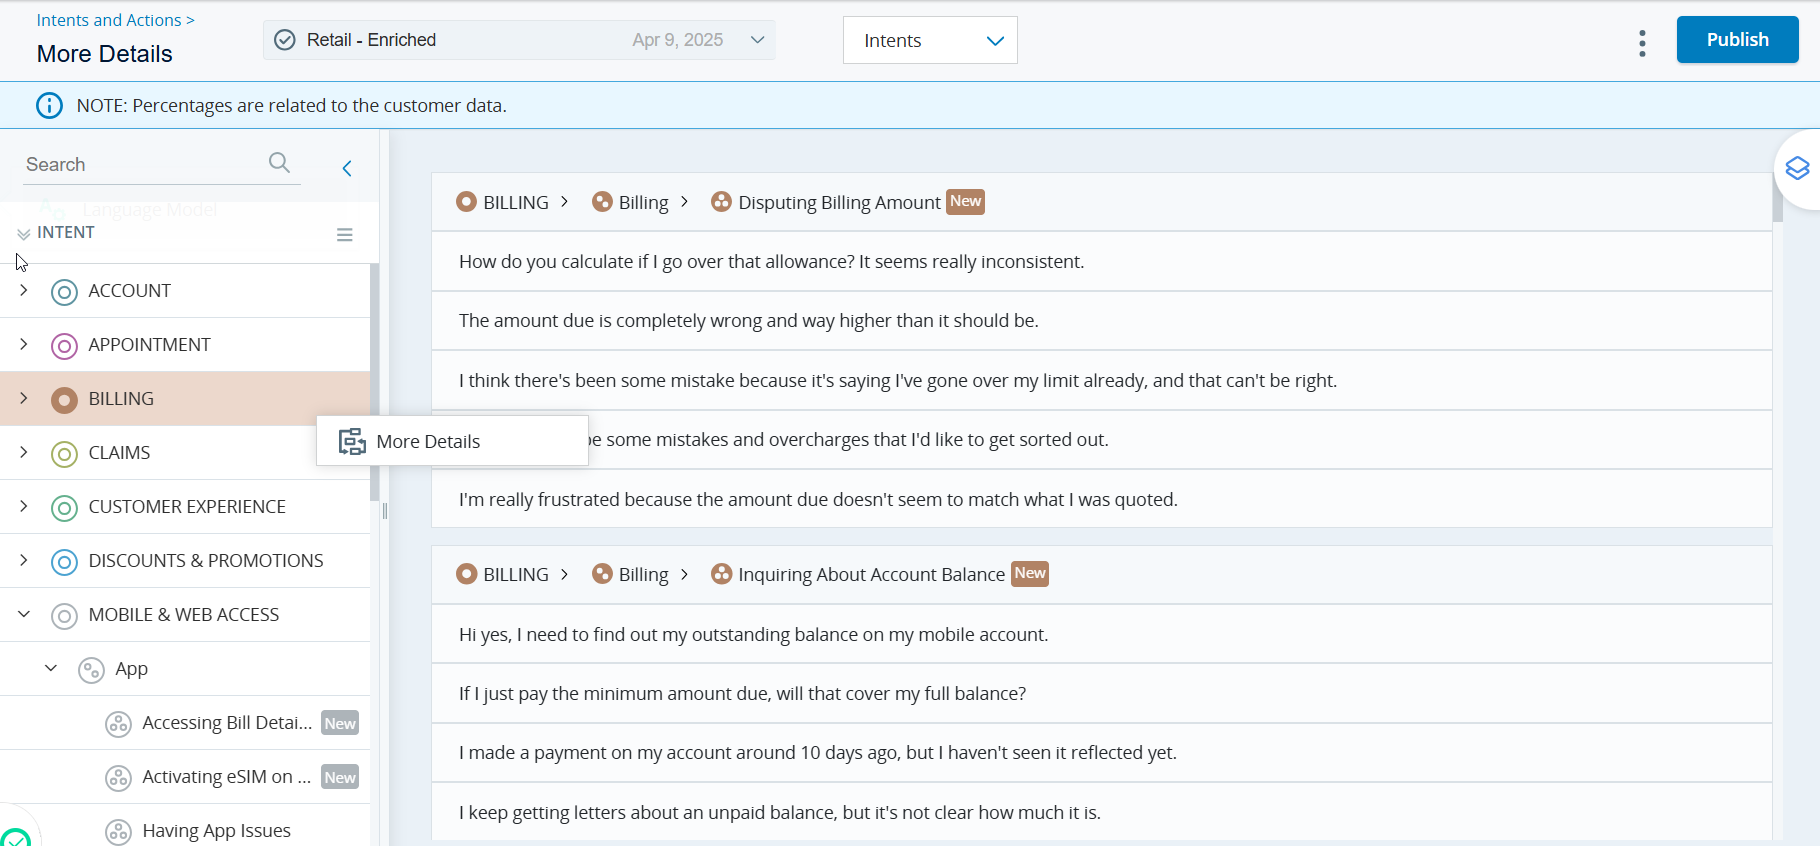The width and height of the screenshot is (1820, 846).
Task: Open the three-dot options menu
Action: [x=1642, y=43]
